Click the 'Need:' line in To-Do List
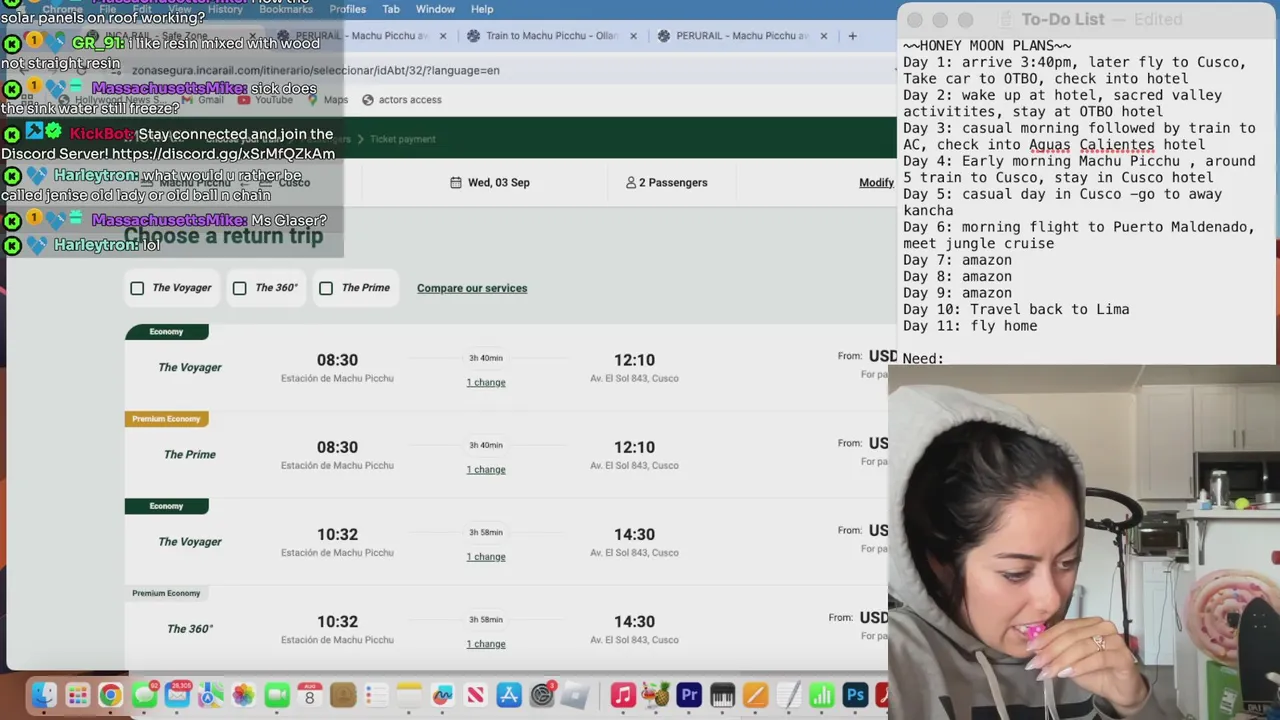The image size is (1280, 720). click(923, 358)
